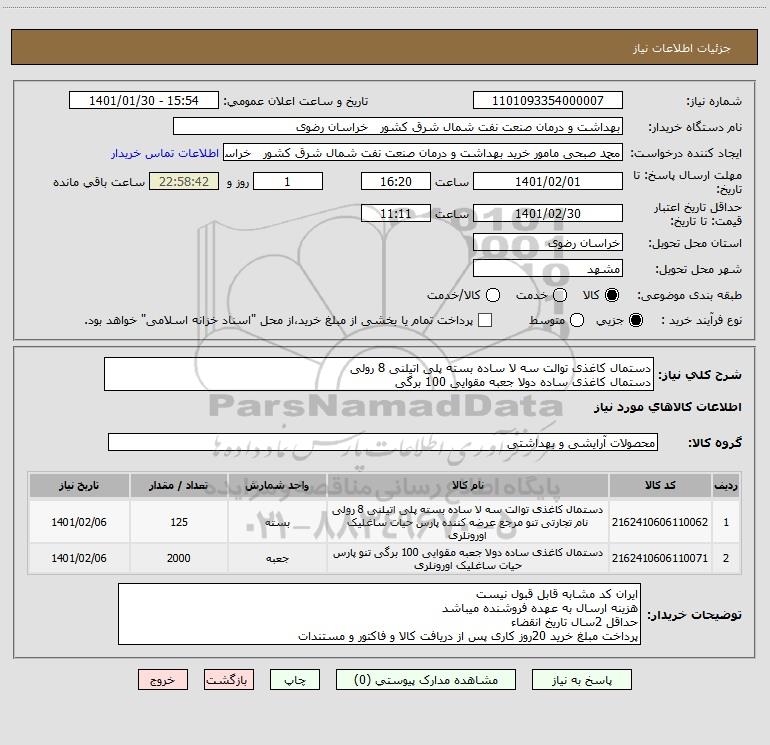770x745 pixels.
Task: Click product code 216241060611​0062
Action: 660,522
